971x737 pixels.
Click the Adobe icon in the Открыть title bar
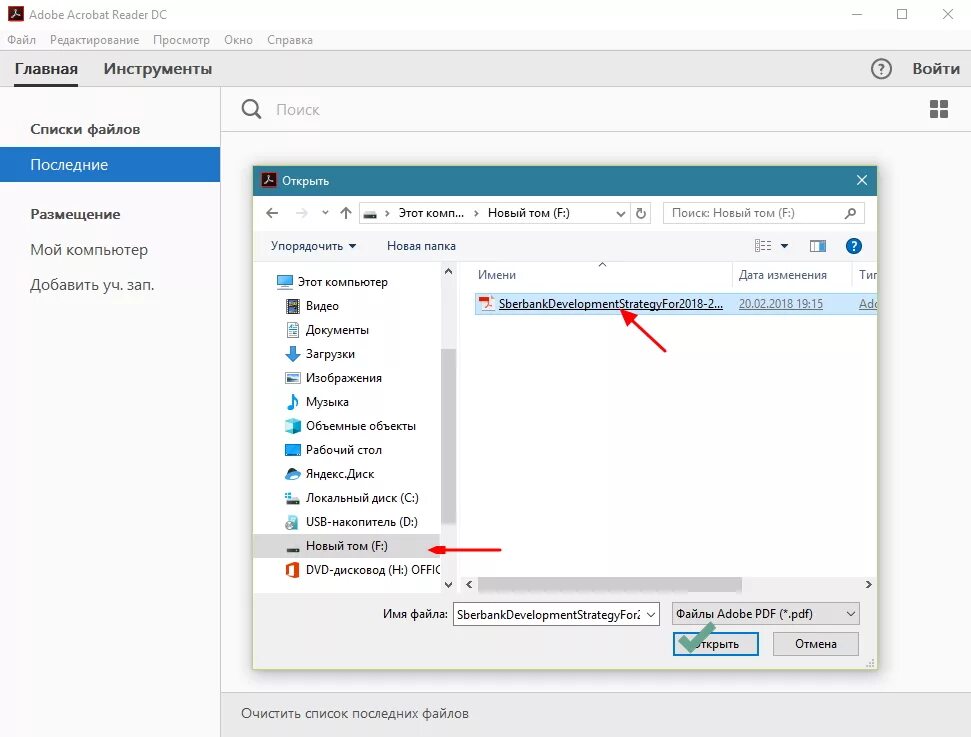tap(268, 180)
